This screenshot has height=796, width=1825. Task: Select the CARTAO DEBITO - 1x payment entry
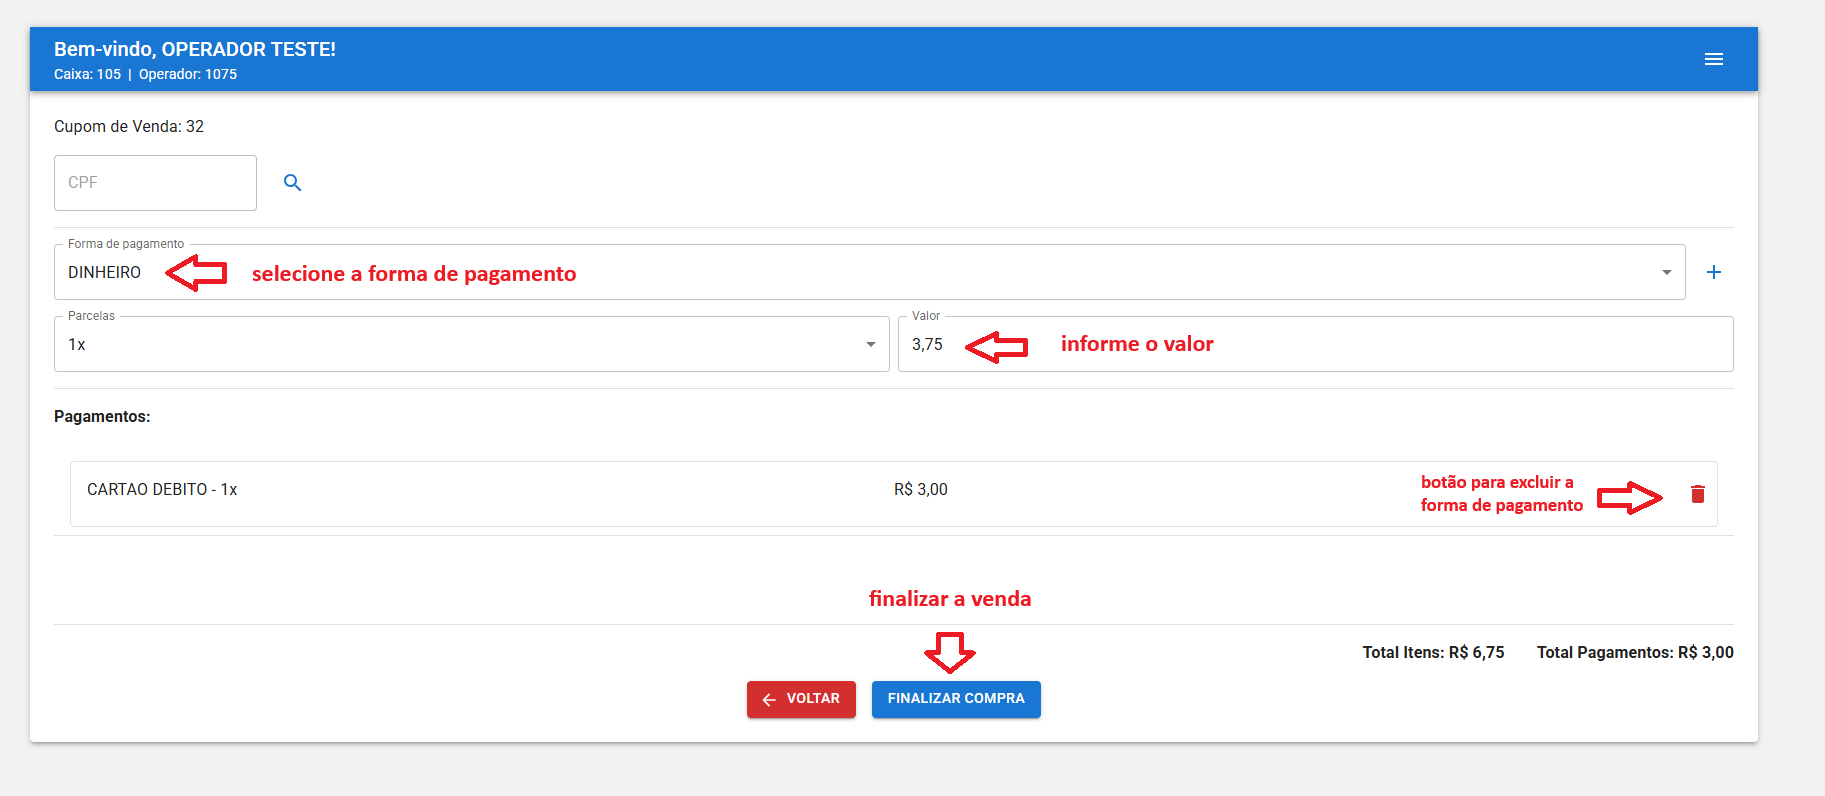tap(162, 490)
